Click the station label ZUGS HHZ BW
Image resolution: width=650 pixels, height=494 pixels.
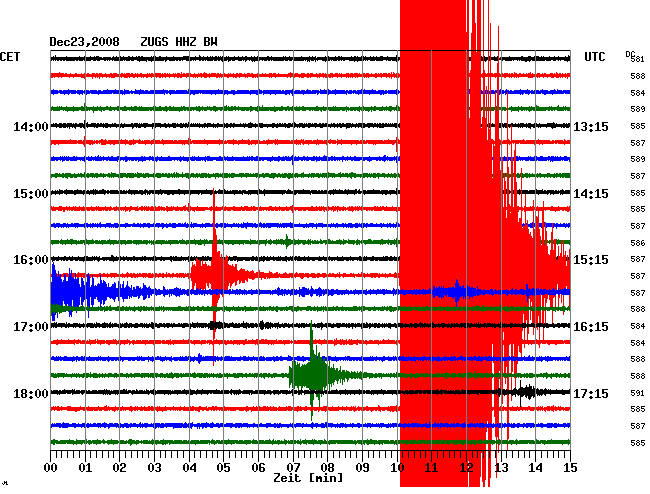click(x=179, y=42)
